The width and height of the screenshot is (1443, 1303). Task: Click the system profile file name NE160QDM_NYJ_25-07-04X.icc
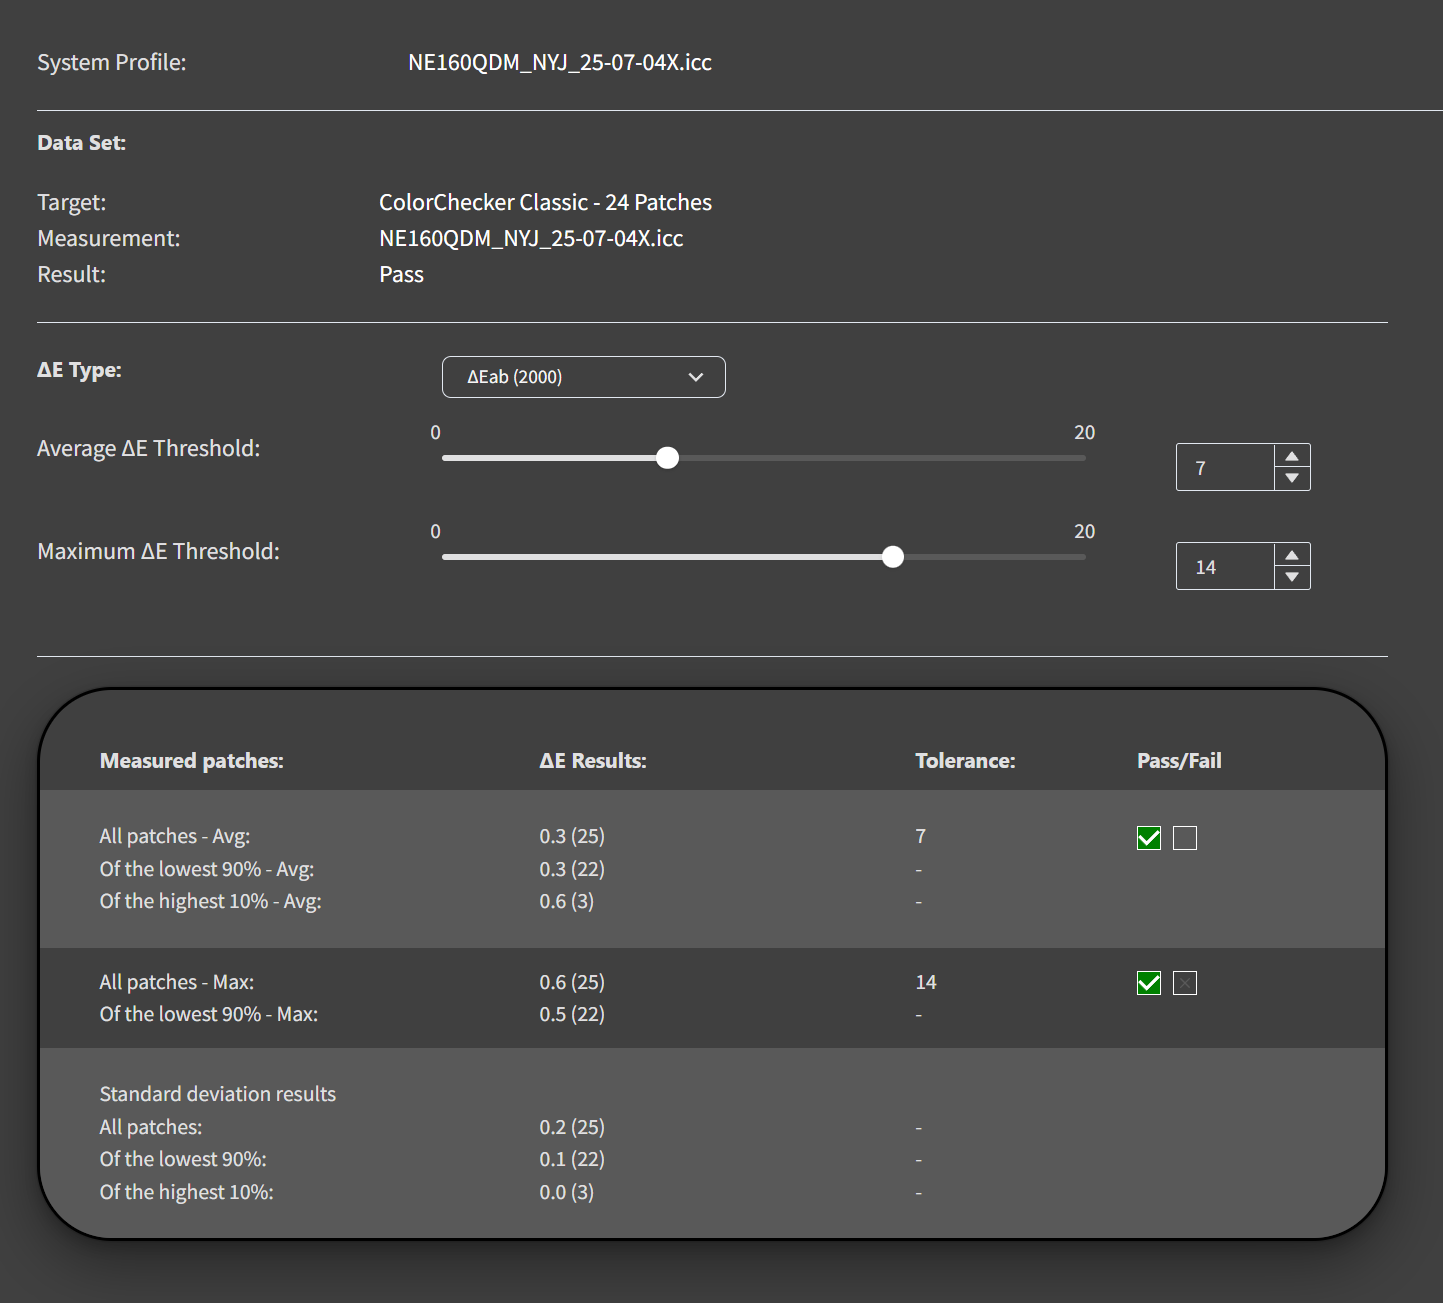[560, 62]
